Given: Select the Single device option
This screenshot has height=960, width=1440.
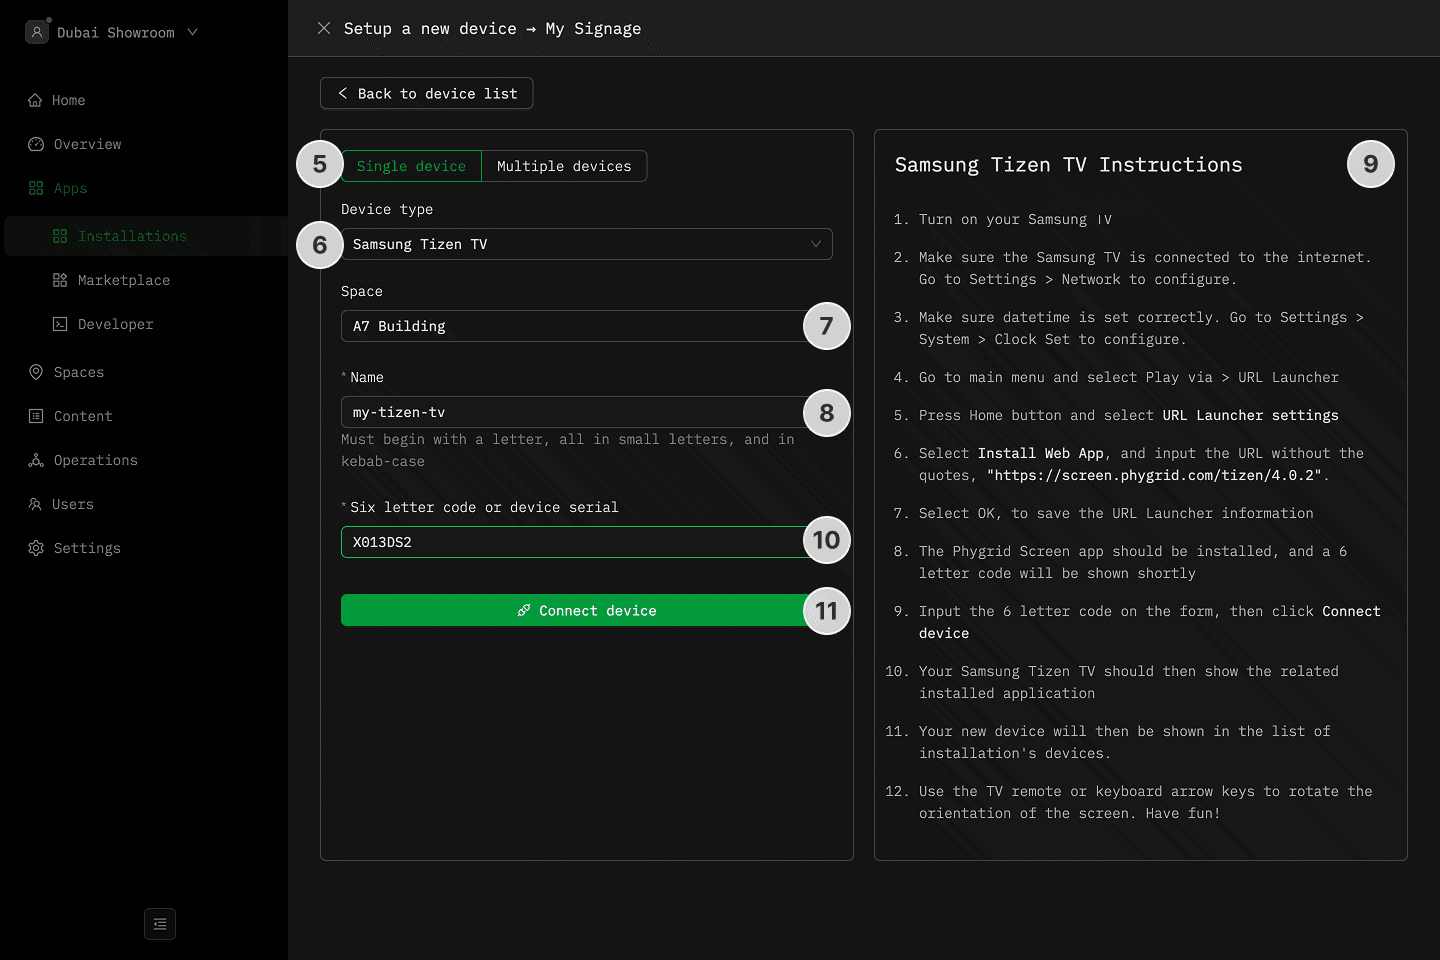Looking at the screenshot, I should 411,166.
